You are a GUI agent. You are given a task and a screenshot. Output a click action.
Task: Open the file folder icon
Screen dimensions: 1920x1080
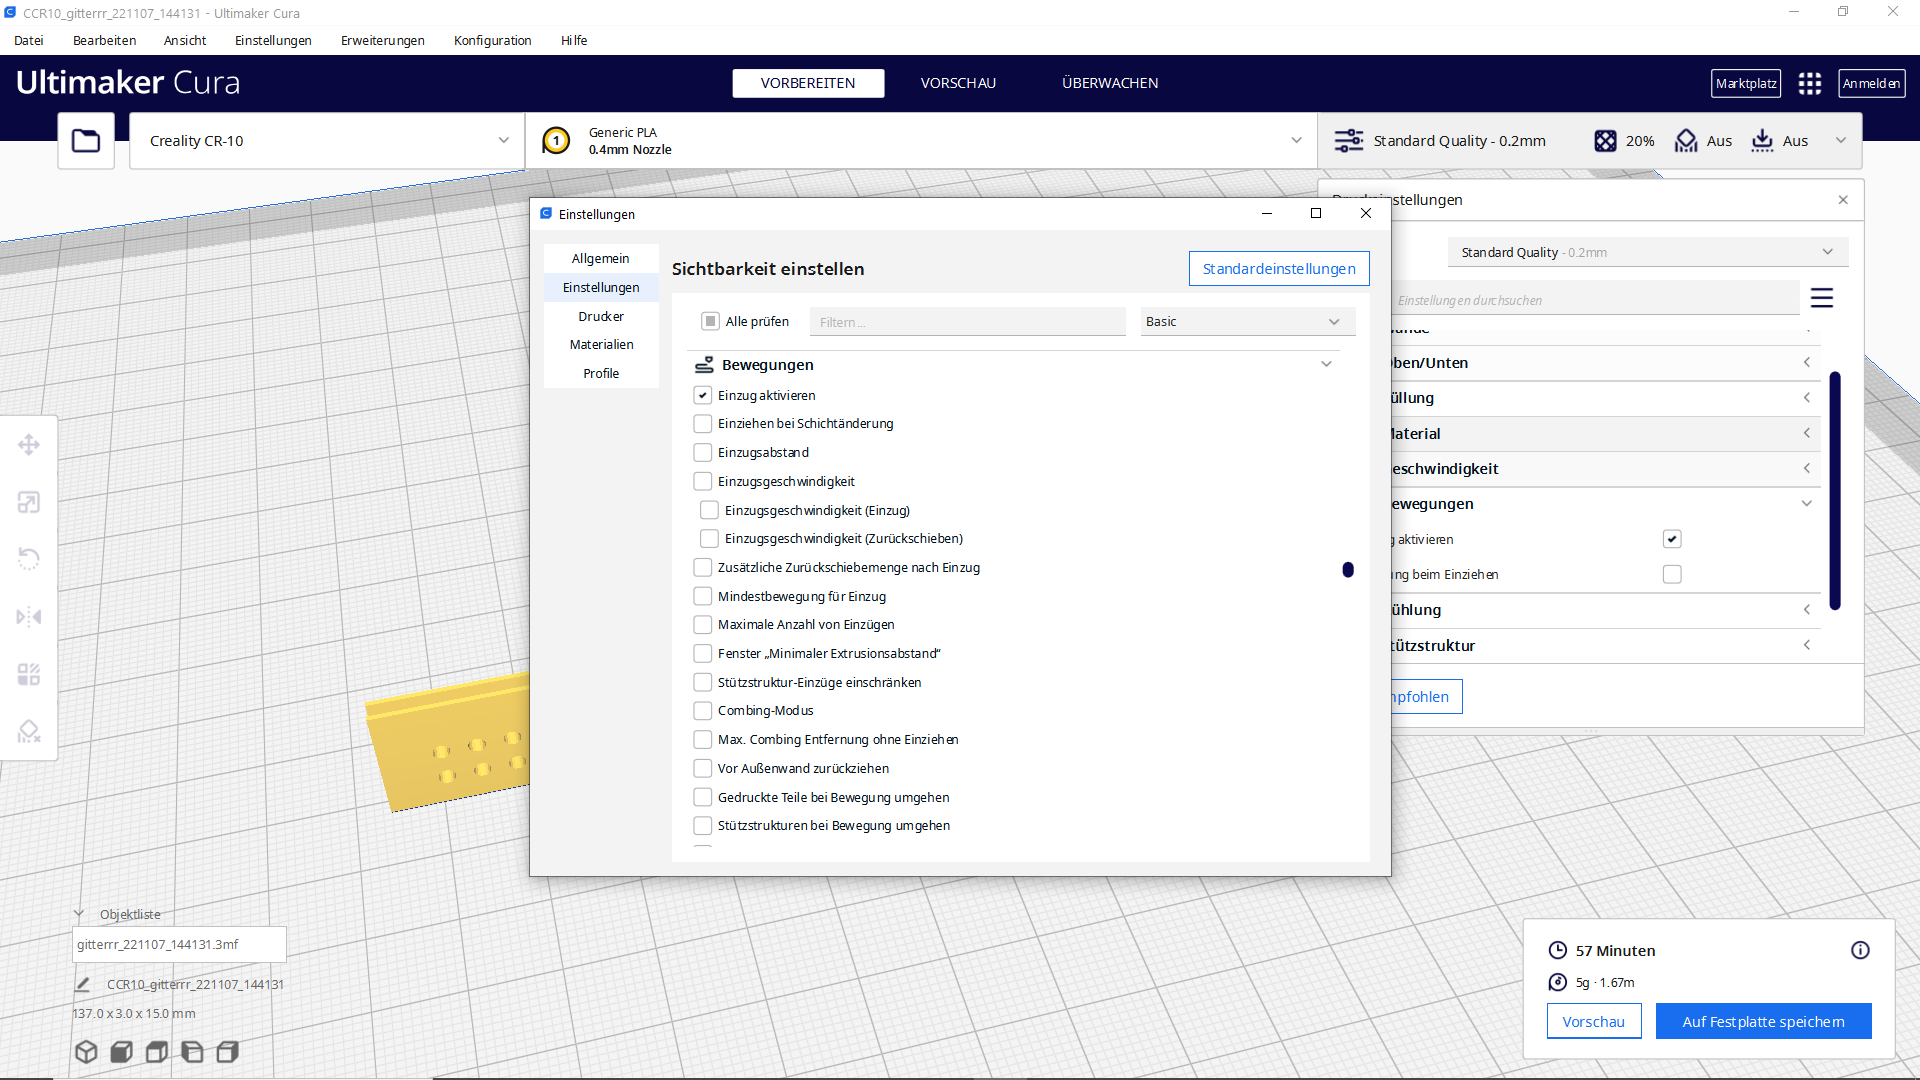[x=86, y=141]
